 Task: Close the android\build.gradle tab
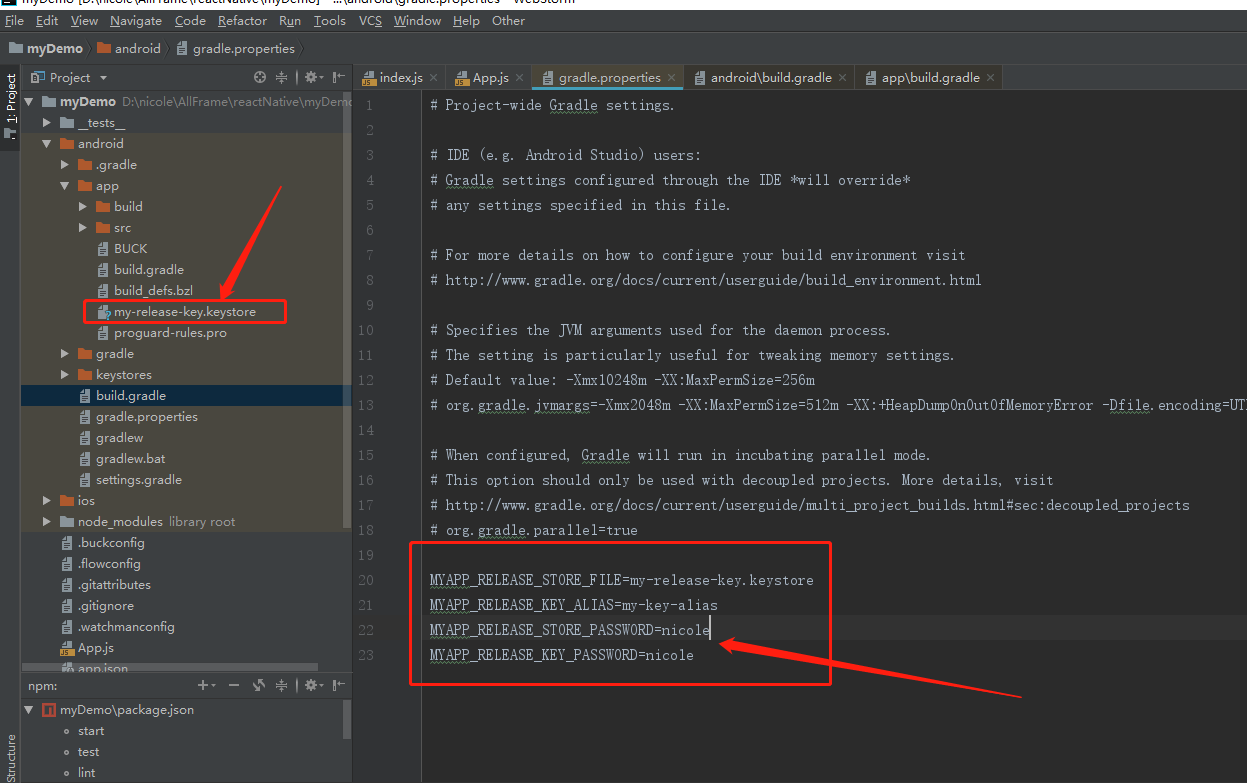click(x=843, y=77)
